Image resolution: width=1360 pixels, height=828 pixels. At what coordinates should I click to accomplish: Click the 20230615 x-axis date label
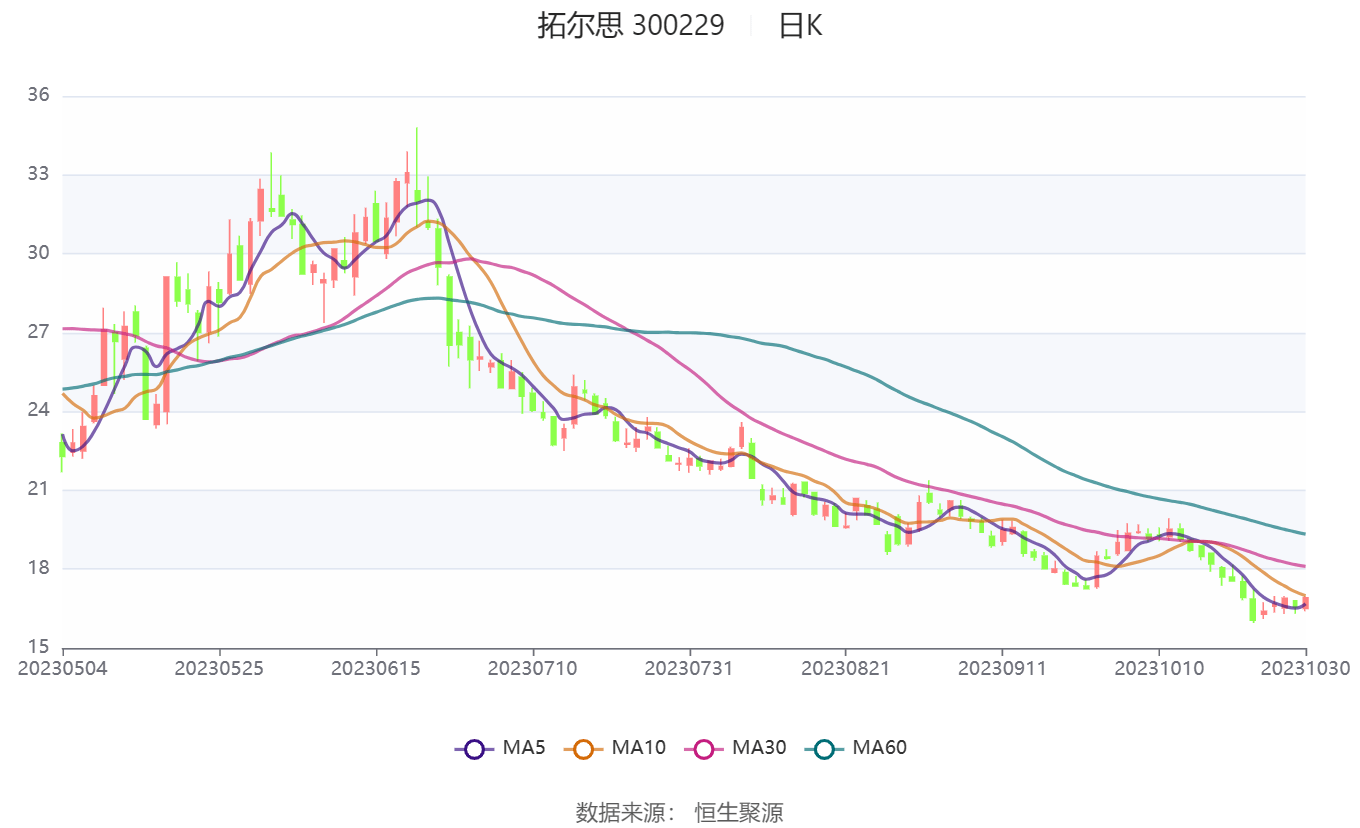click(x=376, y=668)
